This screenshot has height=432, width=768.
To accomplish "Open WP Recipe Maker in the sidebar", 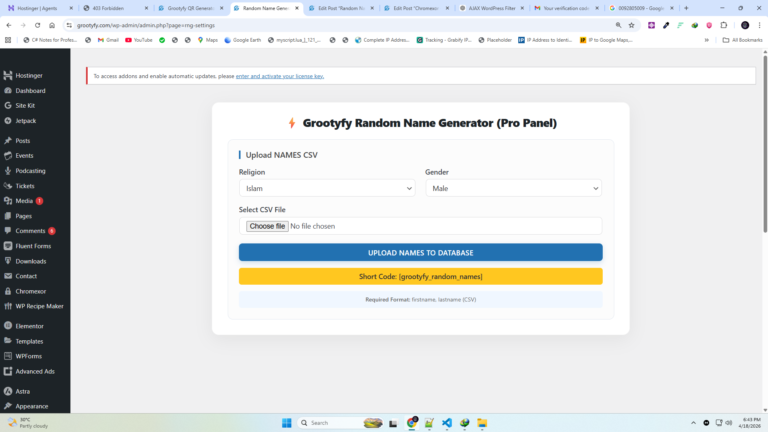I will pos(39,306).
